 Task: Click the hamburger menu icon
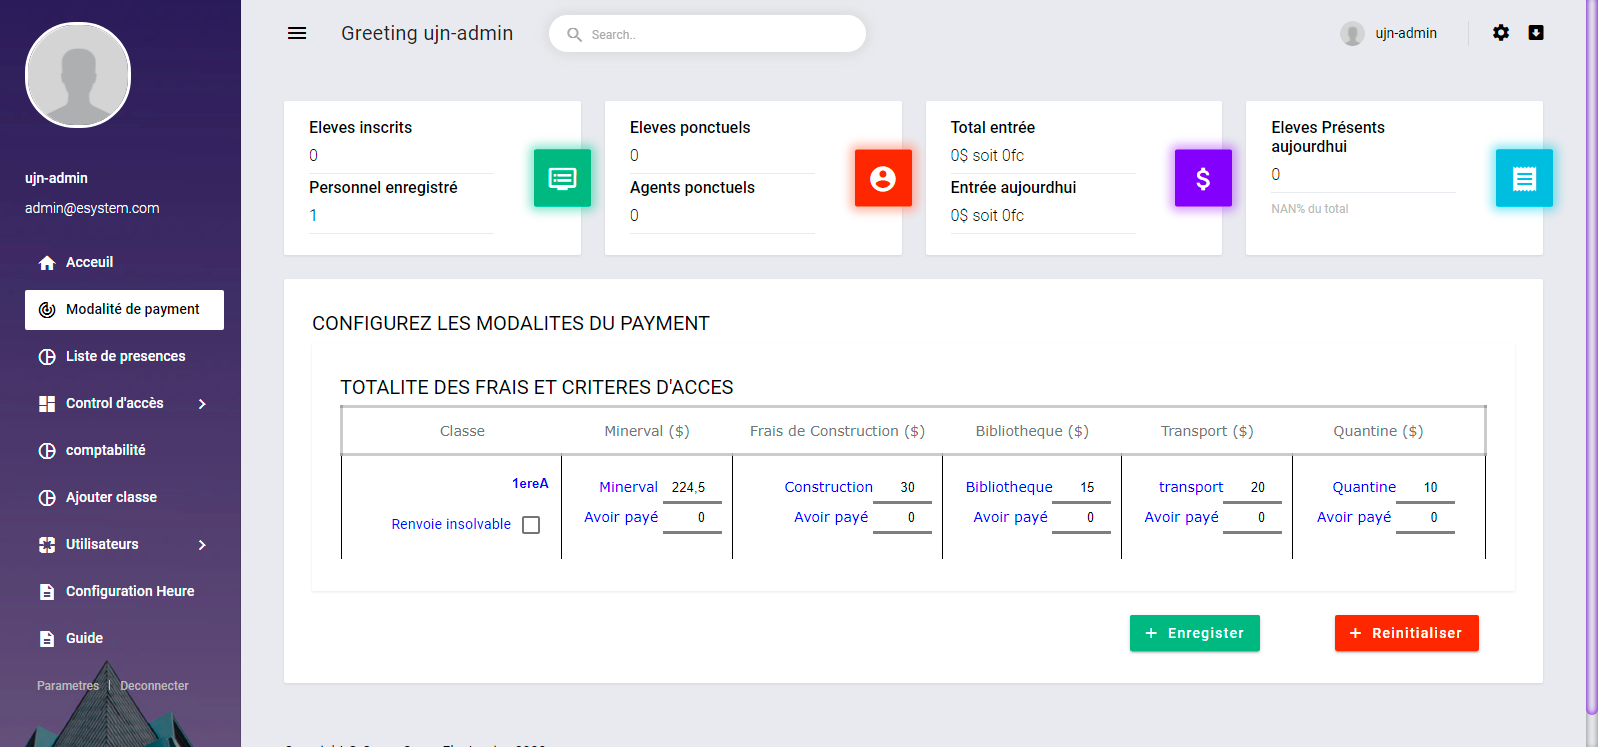[297, 33]
